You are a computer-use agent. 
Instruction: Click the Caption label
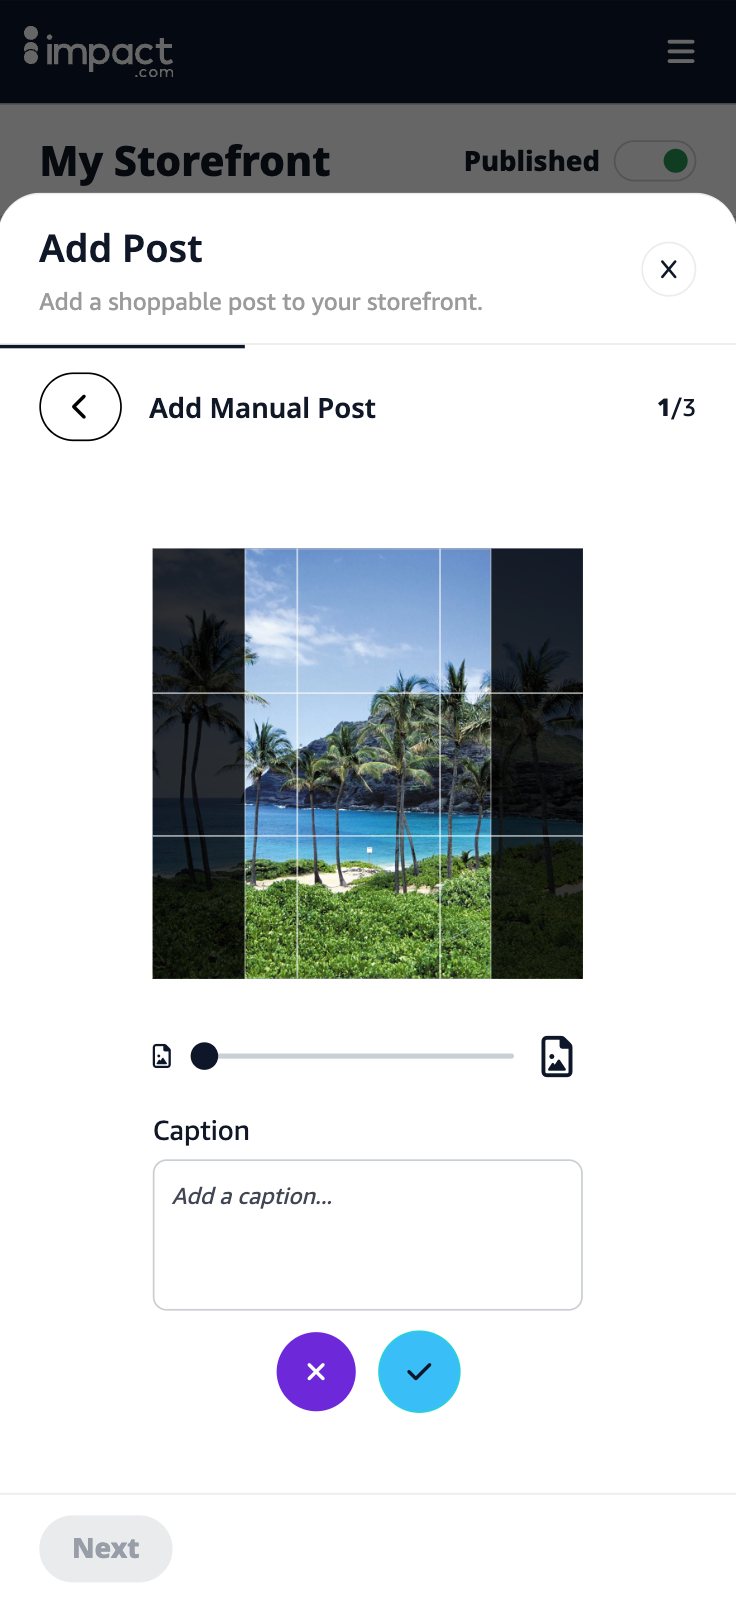click(x=201, y=1131)
